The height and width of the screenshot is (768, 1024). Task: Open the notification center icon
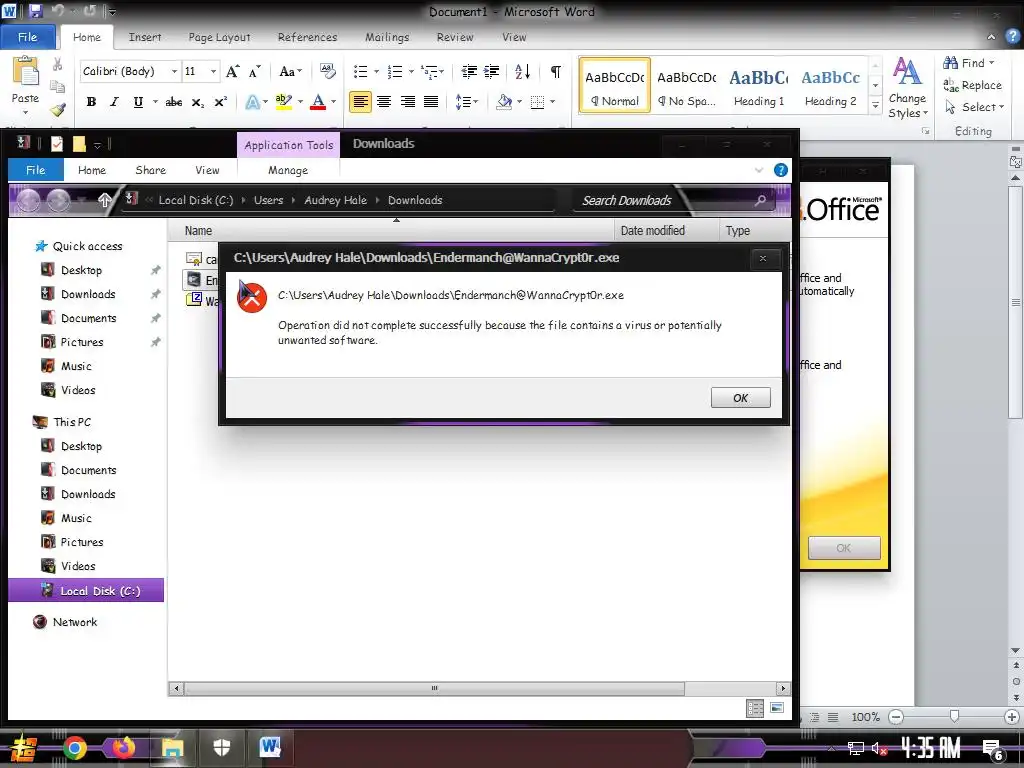(993, 750)
